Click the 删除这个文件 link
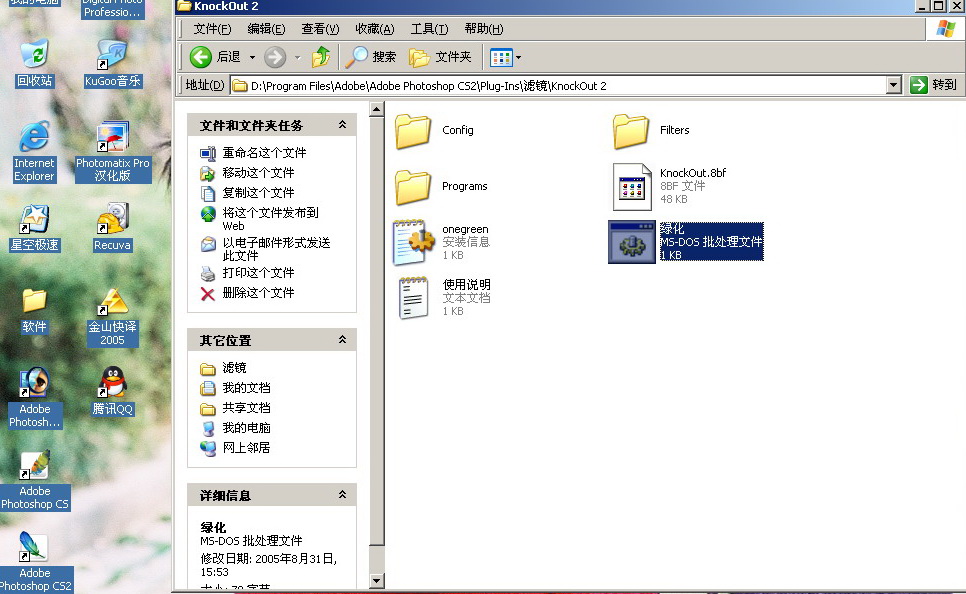Image resolution: width=966 pixels, height=594 pixels. click(258, 293)
